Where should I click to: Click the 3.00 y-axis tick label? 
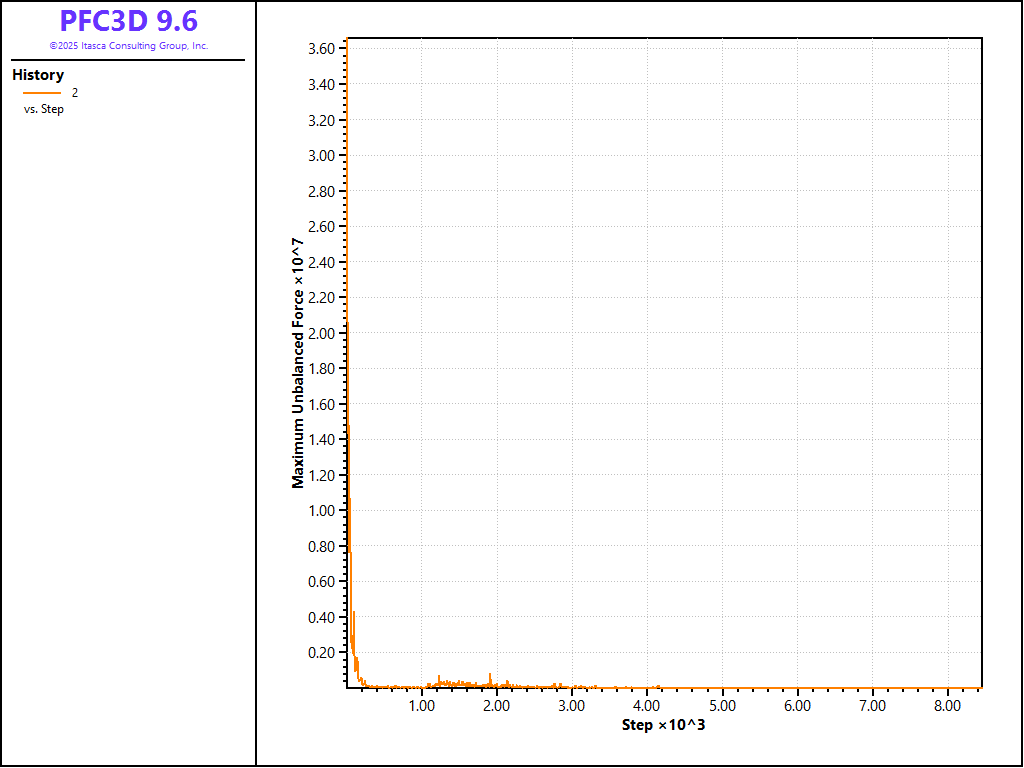click(321, 156)
